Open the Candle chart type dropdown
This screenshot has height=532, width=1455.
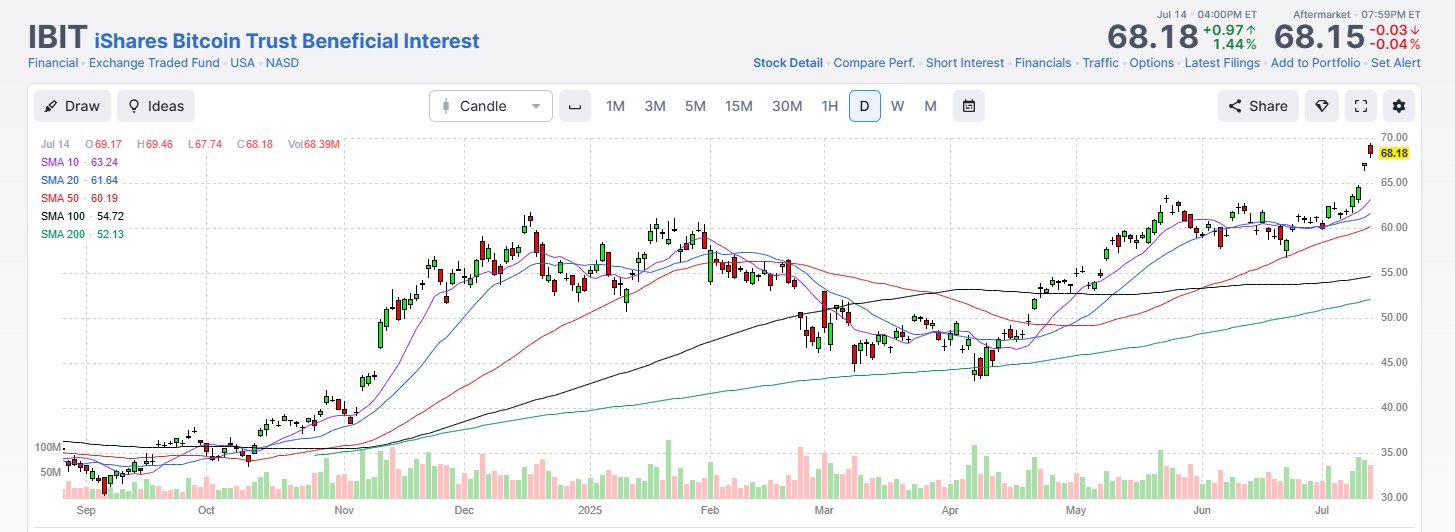coord(491,106)
